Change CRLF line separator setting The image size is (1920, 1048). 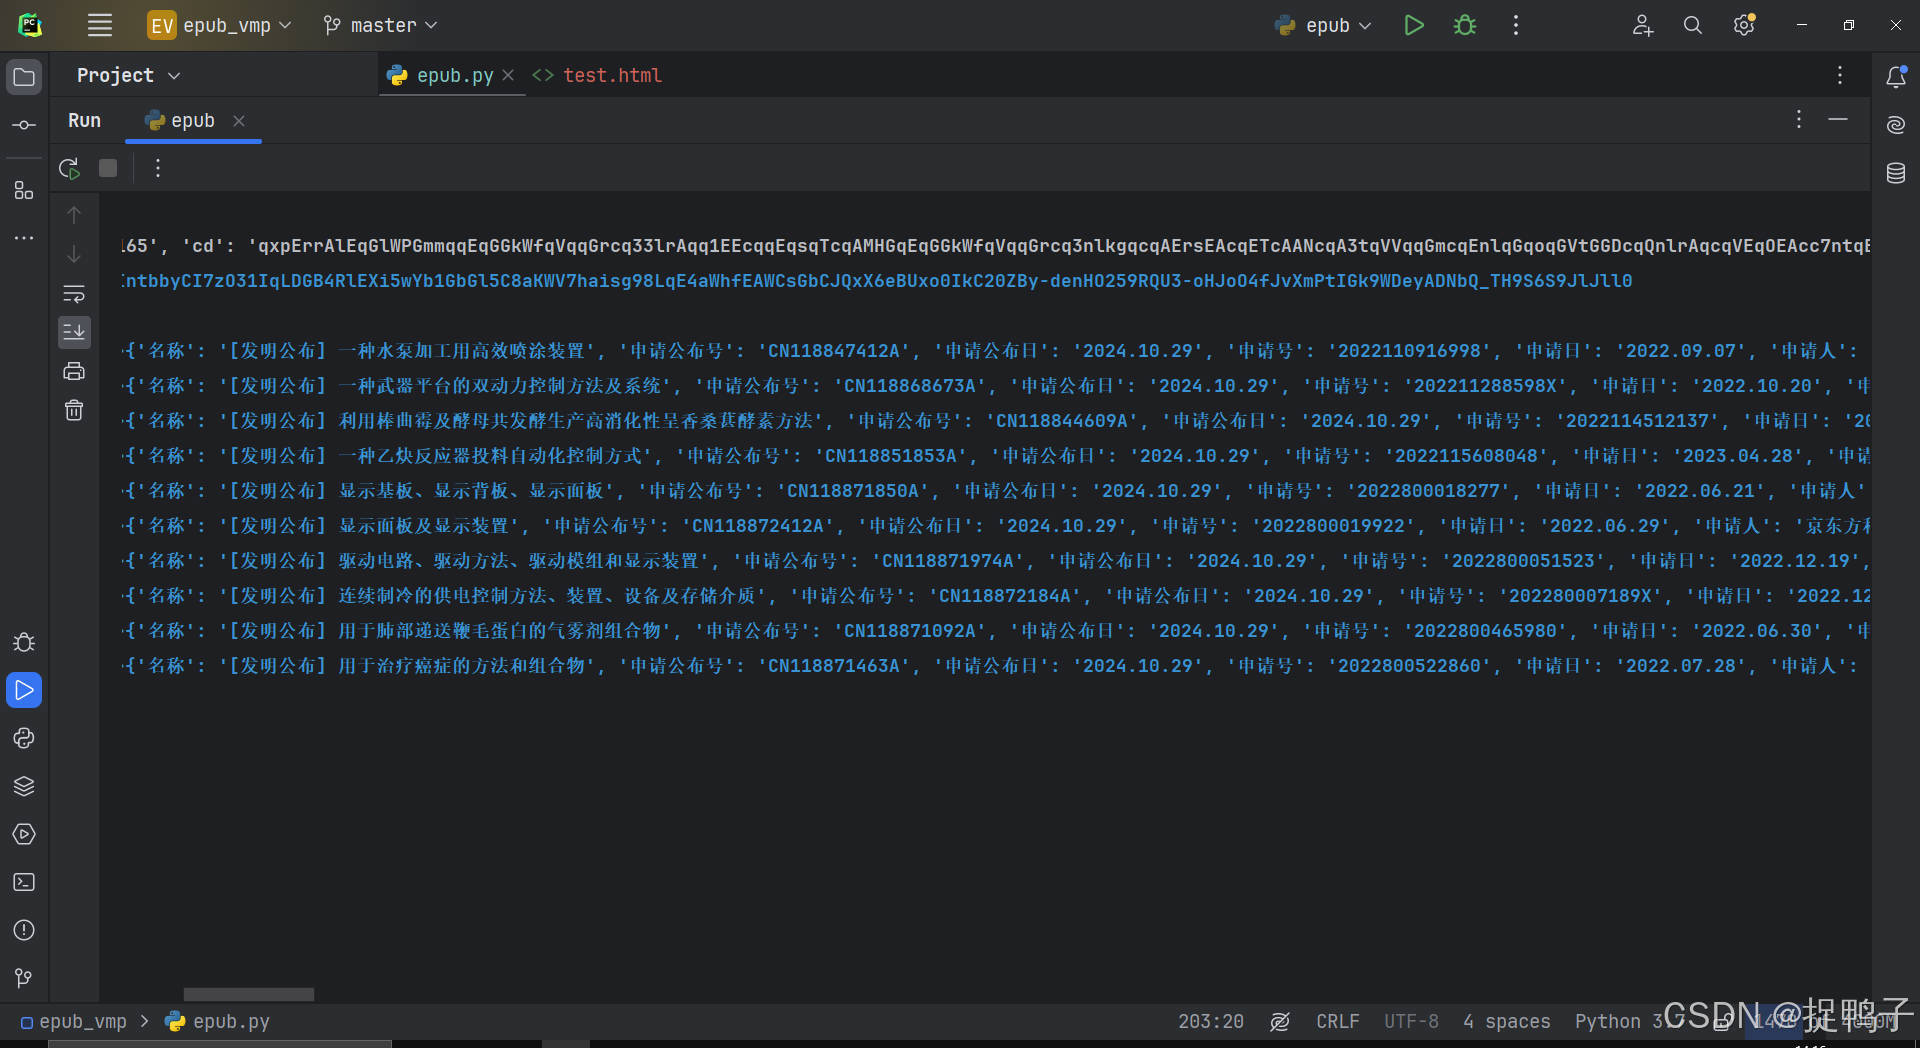pos(1337,1021)
